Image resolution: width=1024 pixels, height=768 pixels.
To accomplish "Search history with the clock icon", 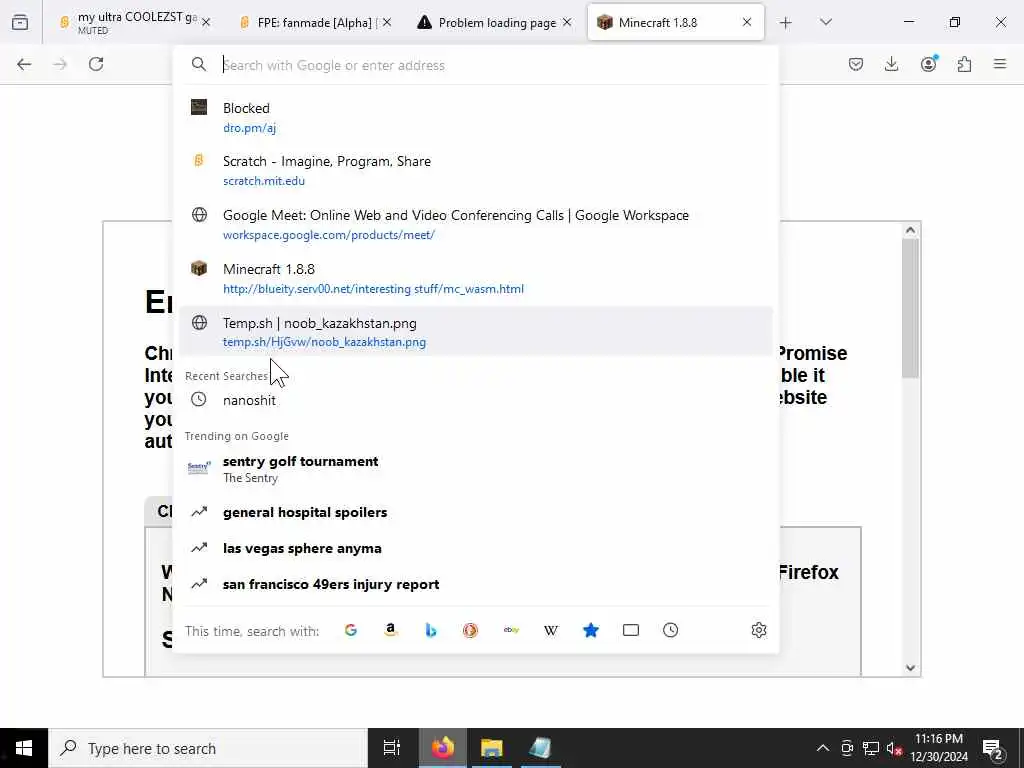I will (x=670, y=630).
